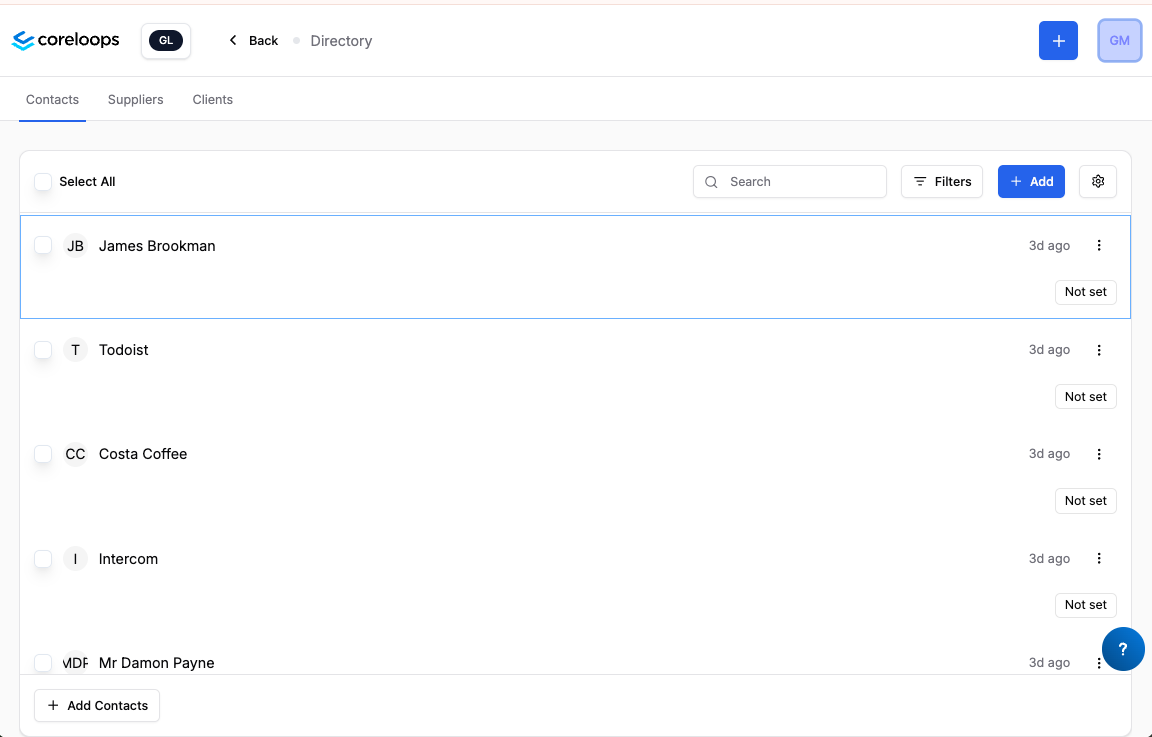1152x737 pixels.
Task: Check the Intercom checkbox
Action: tap(43, 558)
